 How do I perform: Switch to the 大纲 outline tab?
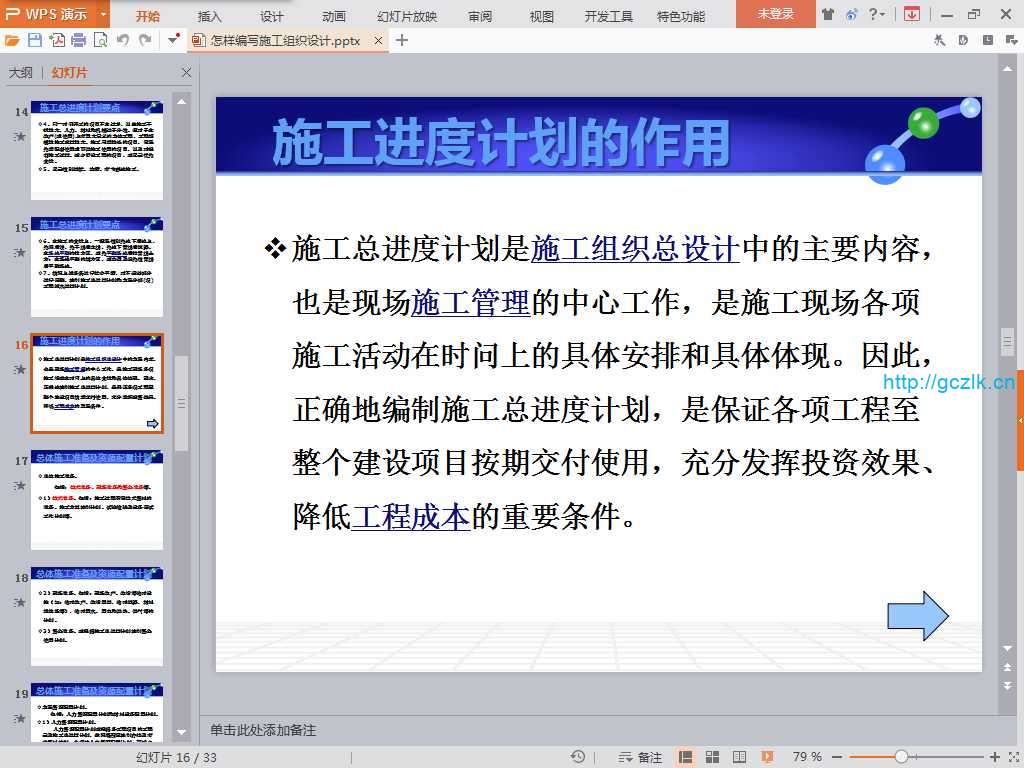click(21, 73)
